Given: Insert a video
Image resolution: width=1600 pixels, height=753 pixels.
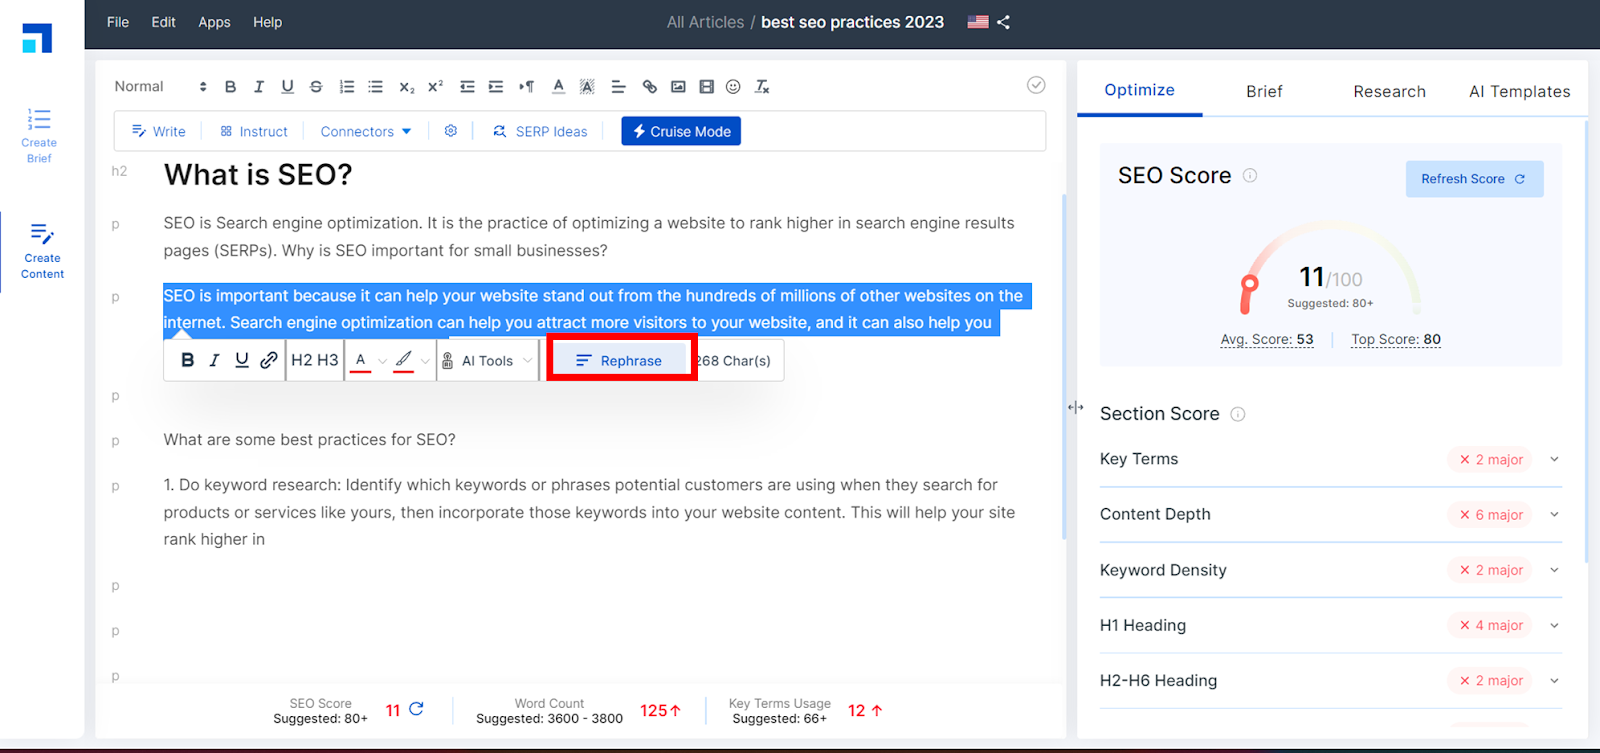Looking at the screenshot, I should [x=706, y=87].
